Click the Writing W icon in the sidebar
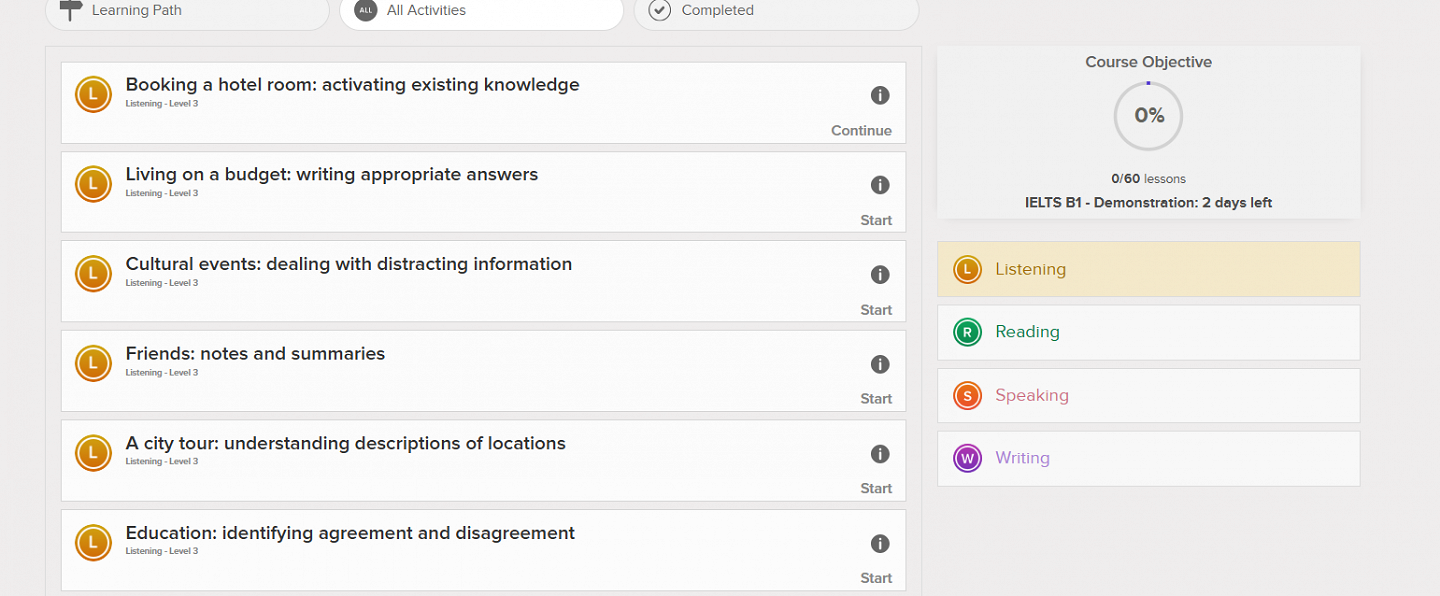Screen dimensions: 1440x596 click(x=967, y=458)
